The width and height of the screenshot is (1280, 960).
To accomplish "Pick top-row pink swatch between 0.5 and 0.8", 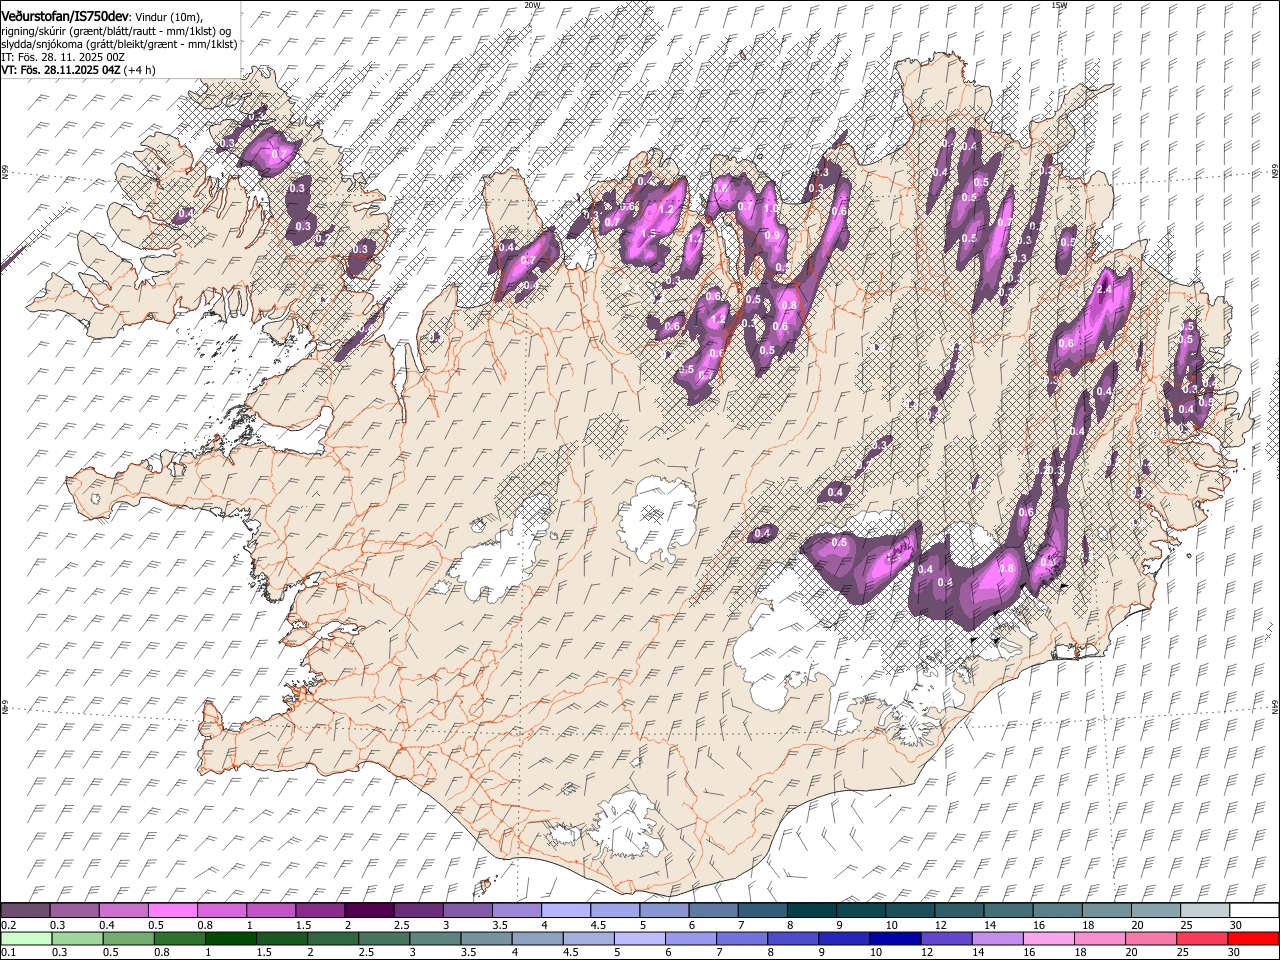I will [173, 911].
